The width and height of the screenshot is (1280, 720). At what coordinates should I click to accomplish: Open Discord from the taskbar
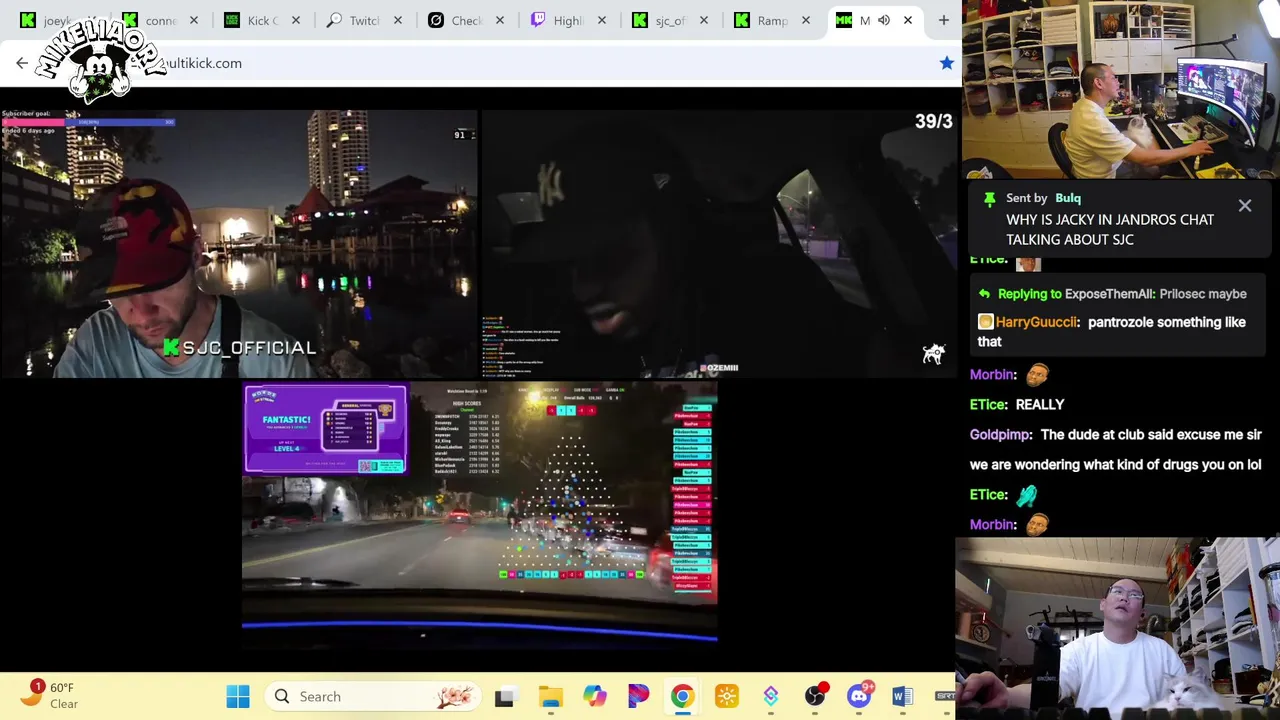point(859,697)
